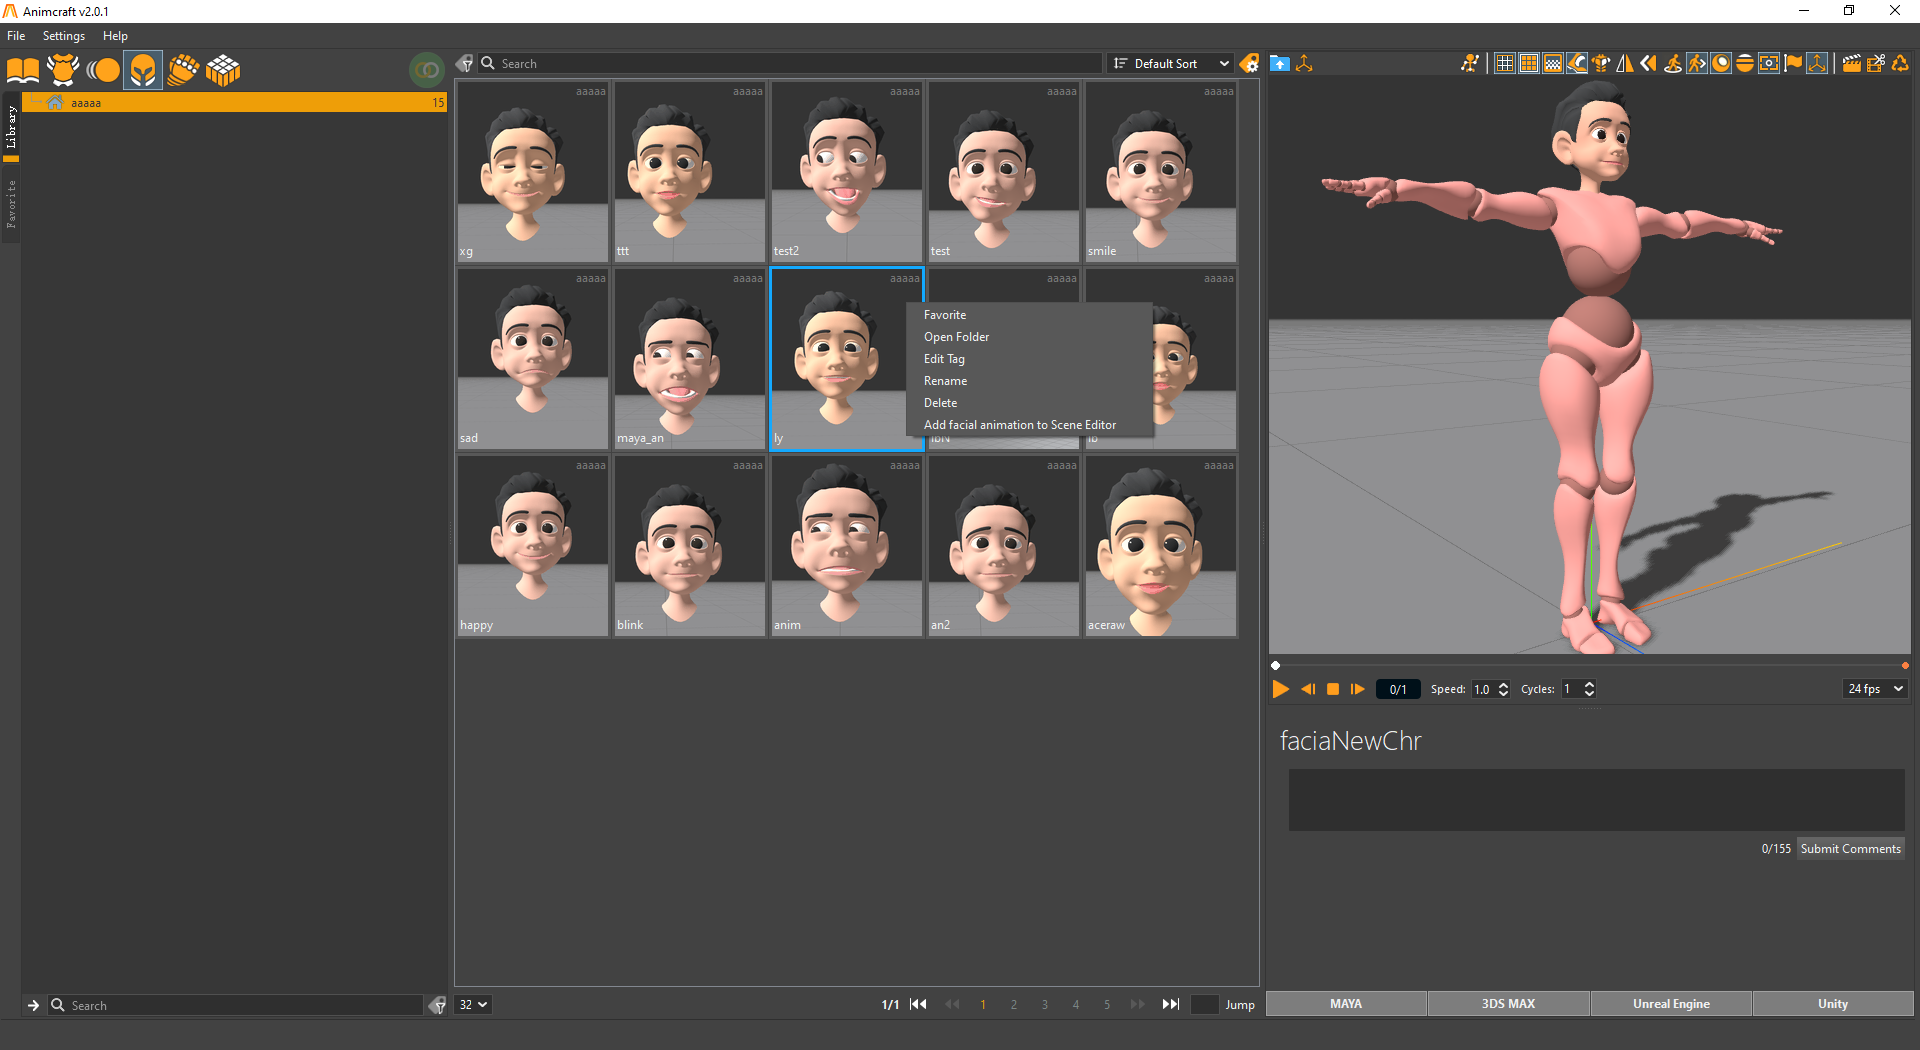Open the book-shaped library category icon

click(x=23, y=70)
